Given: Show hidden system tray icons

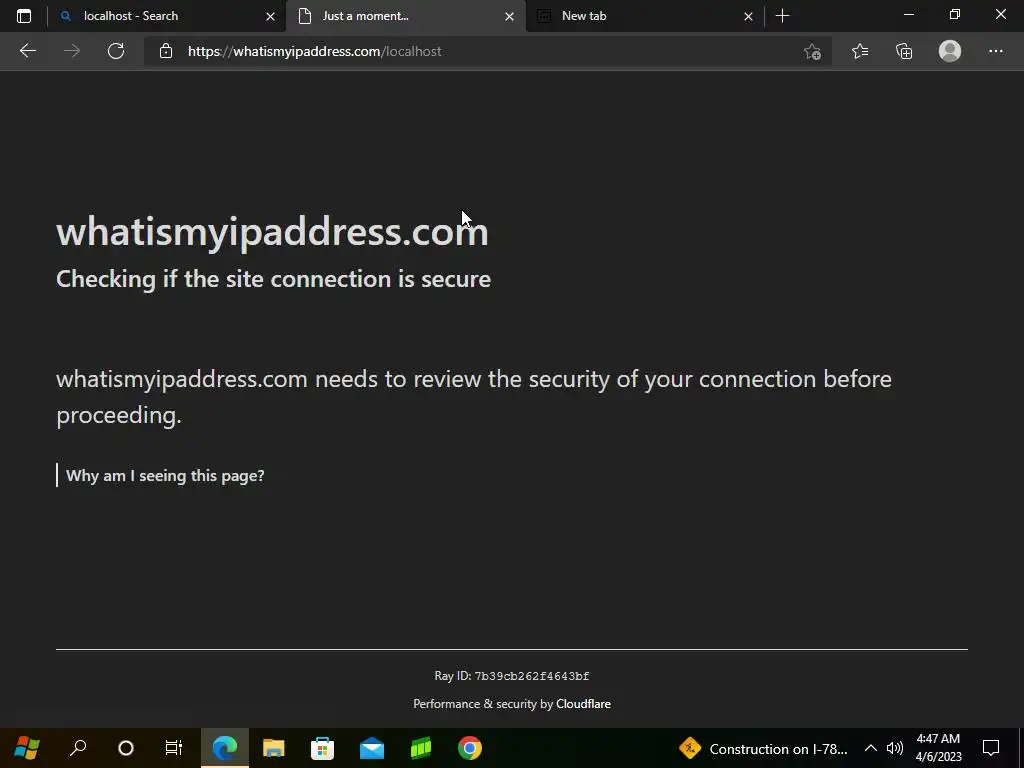Looking at the screenshot, I should (871, 748).
